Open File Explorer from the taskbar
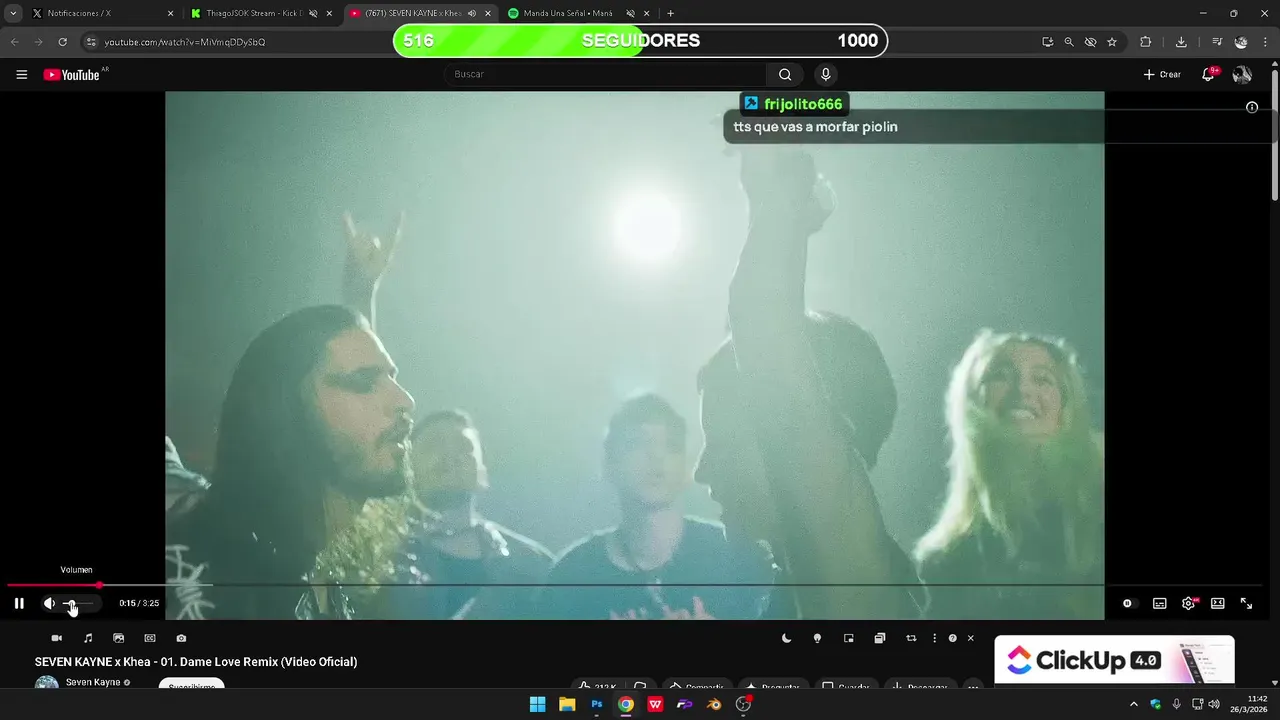This screenshot has width=1280, height=720. click(567, 704)
